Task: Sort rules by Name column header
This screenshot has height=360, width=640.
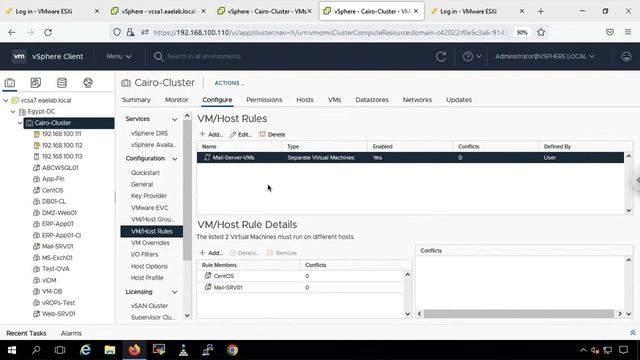Action: (x=209, y=147)
